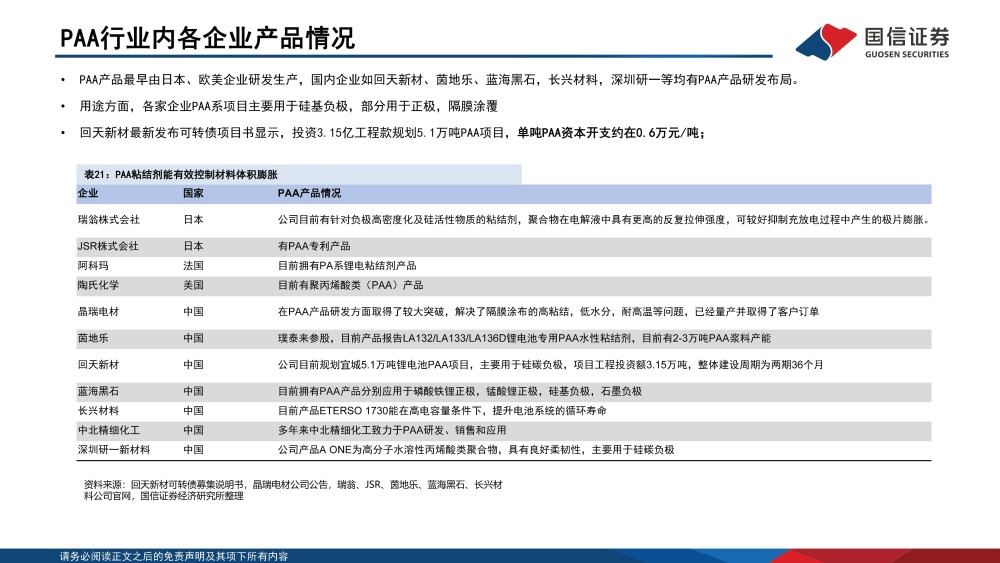Click first bullet about PAA产品最早由日本、欧美企业研发
Screen dimensions: 1000x563
coord(439,80)
